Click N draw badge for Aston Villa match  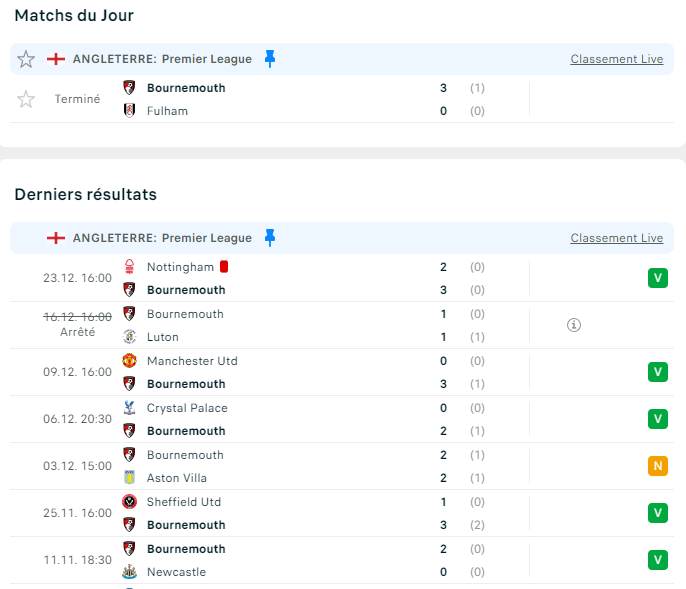[x=658, y=466]
